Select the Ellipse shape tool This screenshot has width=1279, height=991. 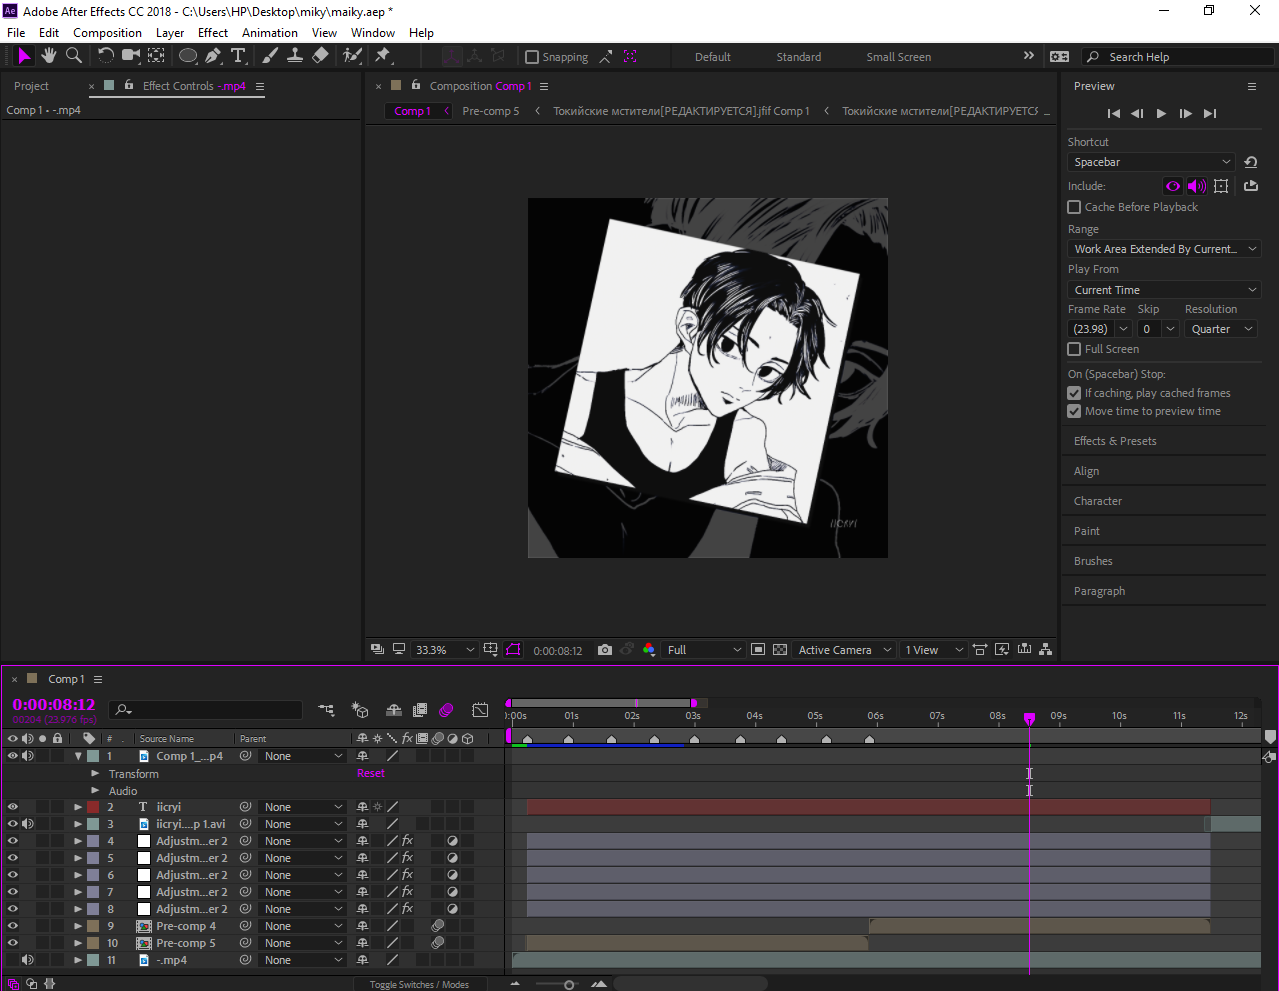pyautogui.click(x=187, y=56)
